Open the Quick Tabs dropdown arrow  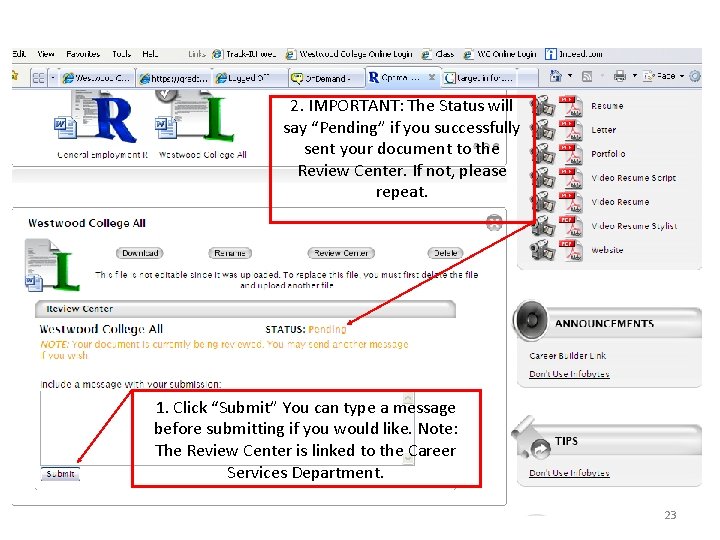[x=53, y=78]
